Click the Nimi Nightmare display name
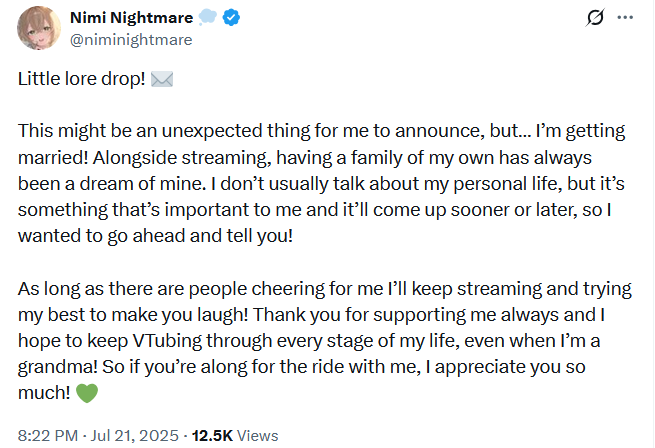Viewport: 655px width, 448px height. click(129, 19)
